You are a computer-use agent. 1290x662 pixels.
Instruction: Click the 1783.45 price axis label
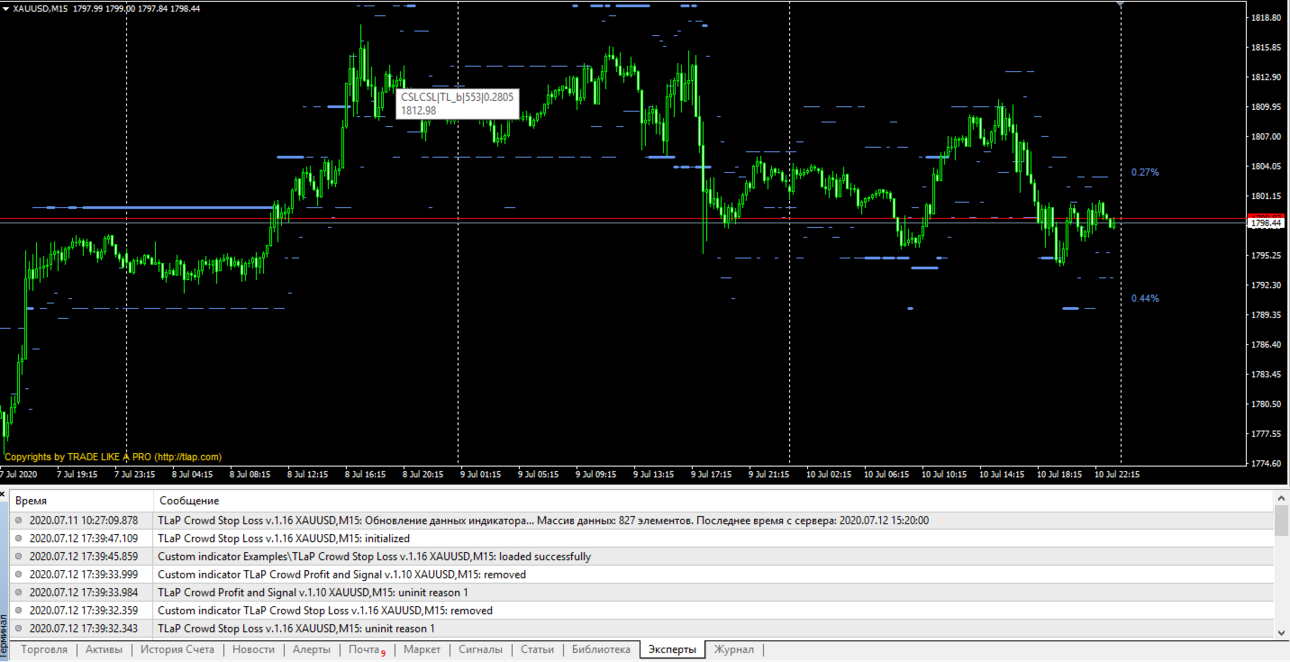click(x=1266, y=374)
